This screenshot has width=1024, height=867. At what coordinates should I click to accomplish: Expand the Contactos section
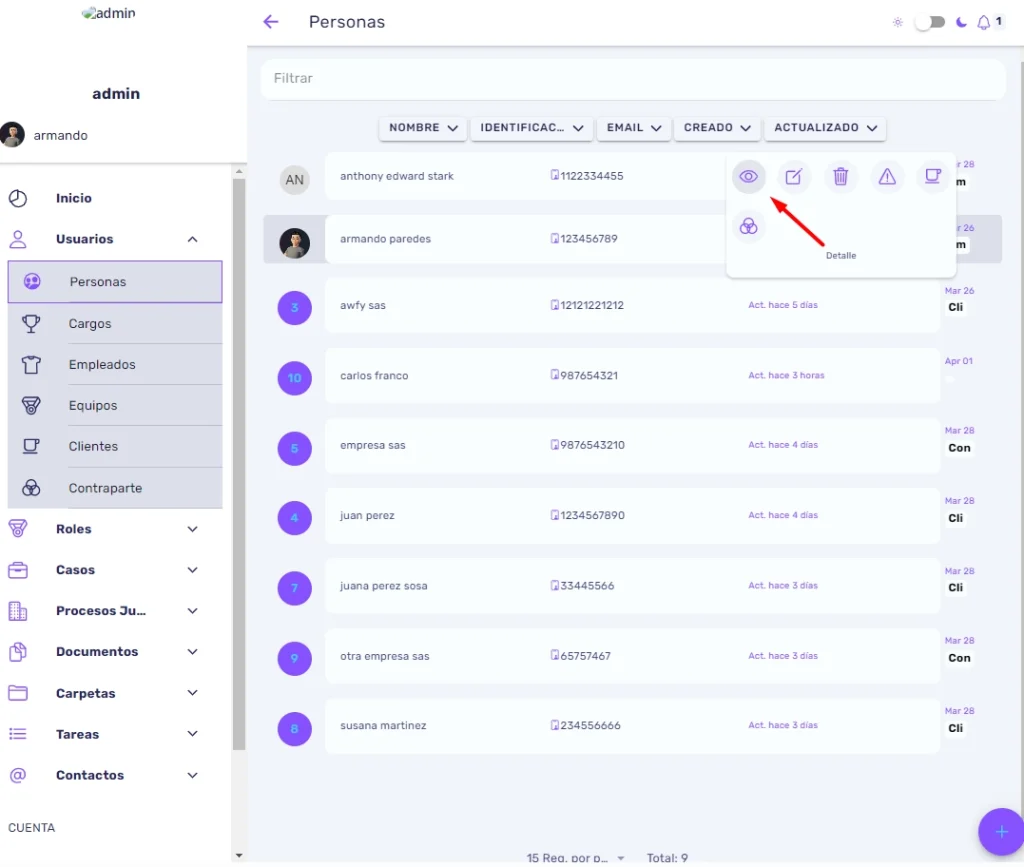tap(192, 775)
